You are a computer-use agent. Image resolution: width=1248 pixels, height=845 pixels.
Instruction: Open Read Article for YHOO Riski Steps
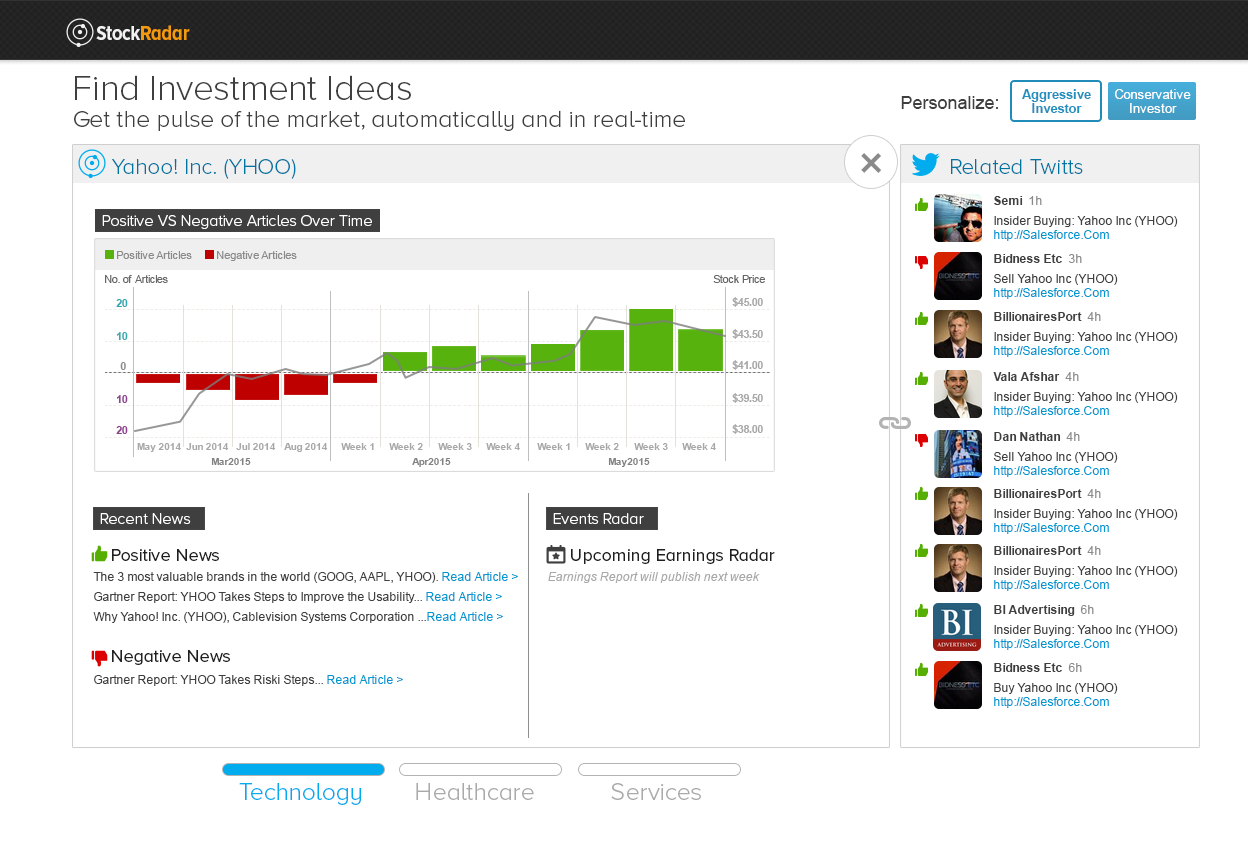pos(364,680)
